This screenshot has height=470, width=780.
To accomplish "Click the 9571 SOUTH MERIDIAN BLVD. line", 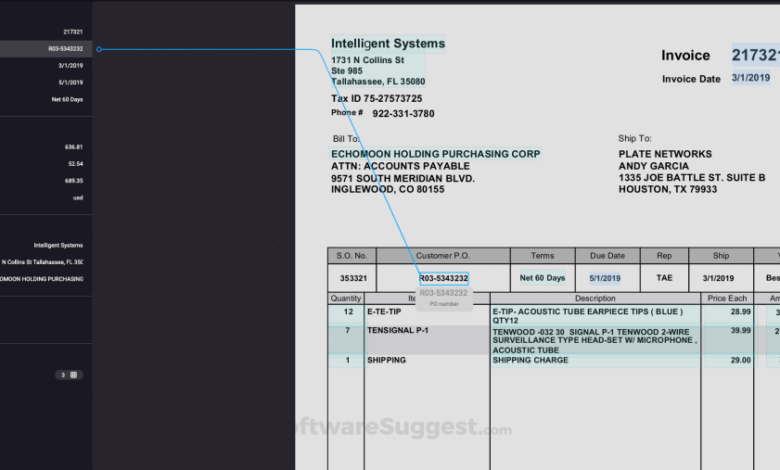I will tap(403, 178).
